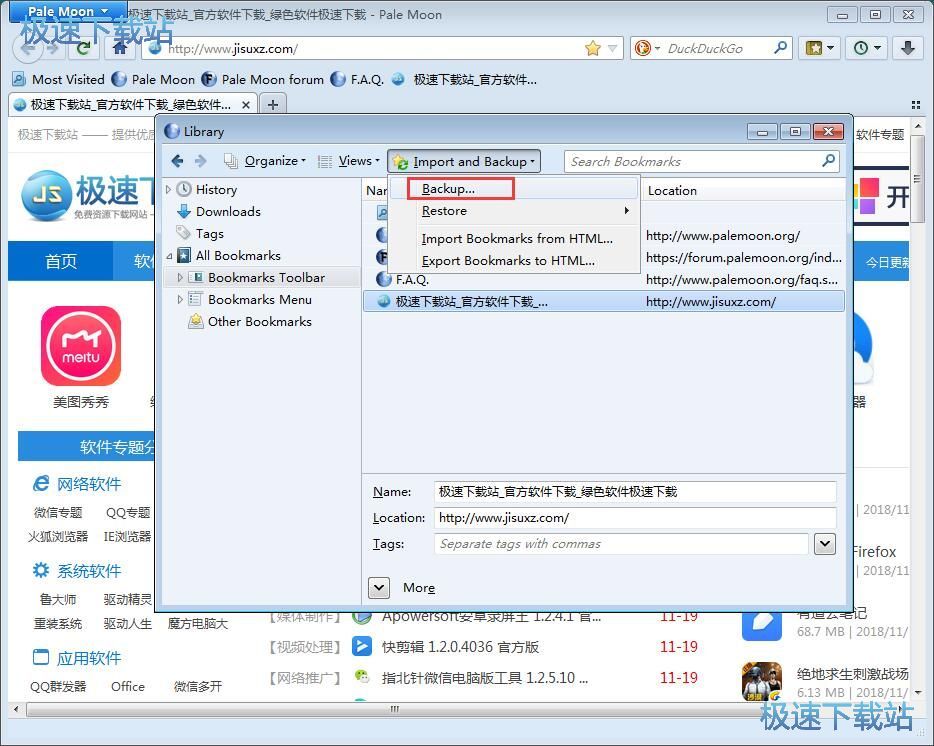Open the address bar history dropdown

tap(612, 48)
